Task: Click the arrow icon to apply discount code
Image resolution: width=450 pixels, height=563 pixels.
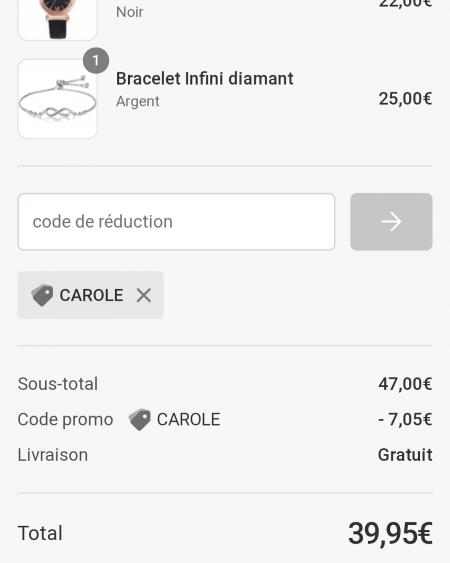Action: tap(391, 222)
